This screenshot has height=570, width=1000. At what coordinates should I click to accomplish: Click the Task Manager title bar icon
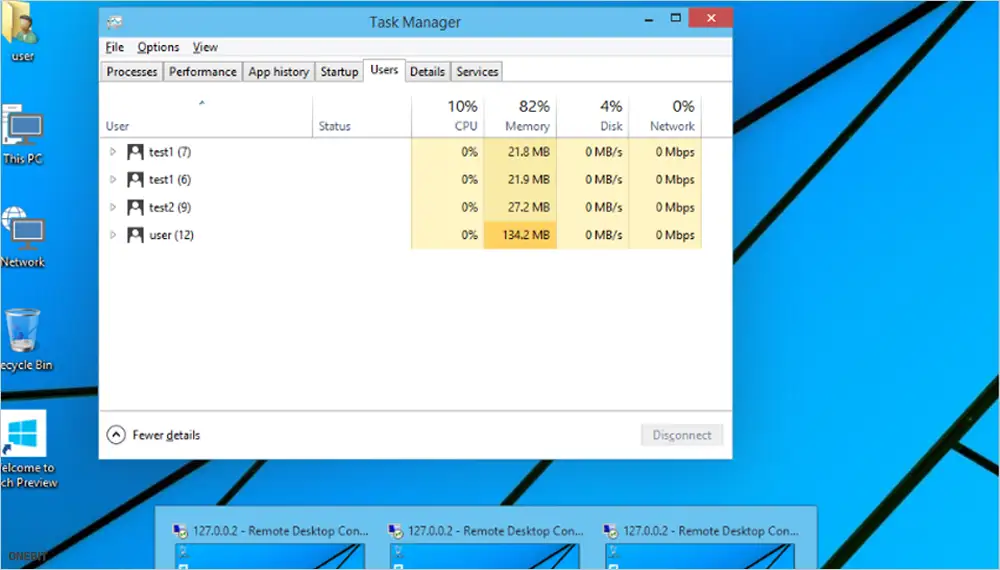(116, 19)
